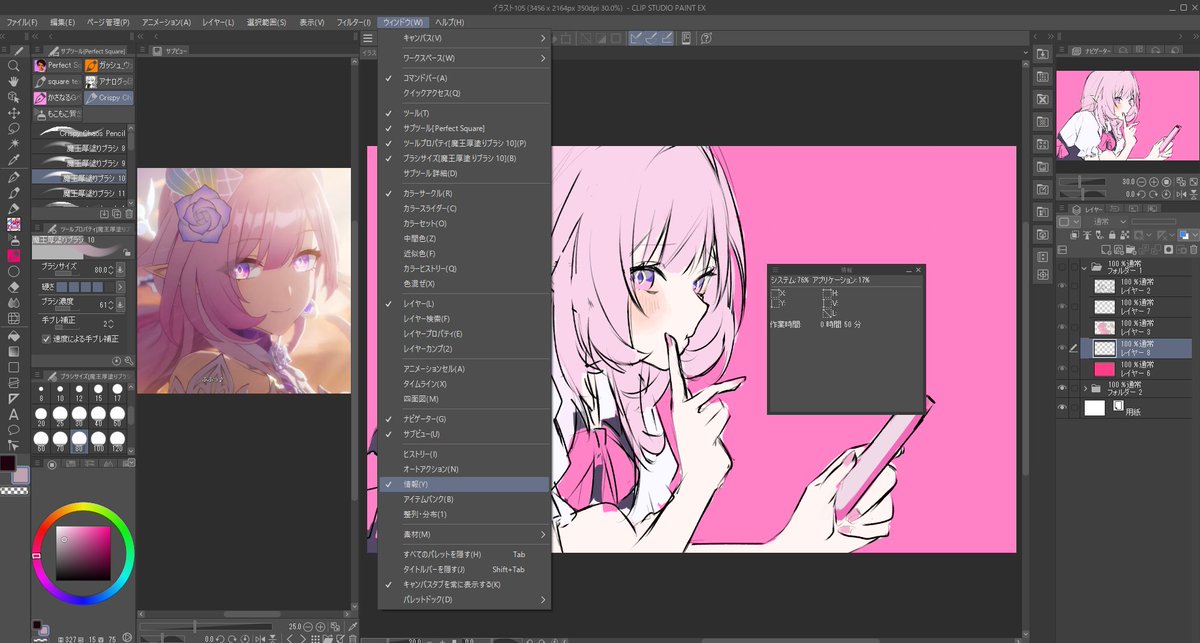This screenshot has height=643, width=1200.
Task: Pick brush size preset 100
Action: point(99,440)
